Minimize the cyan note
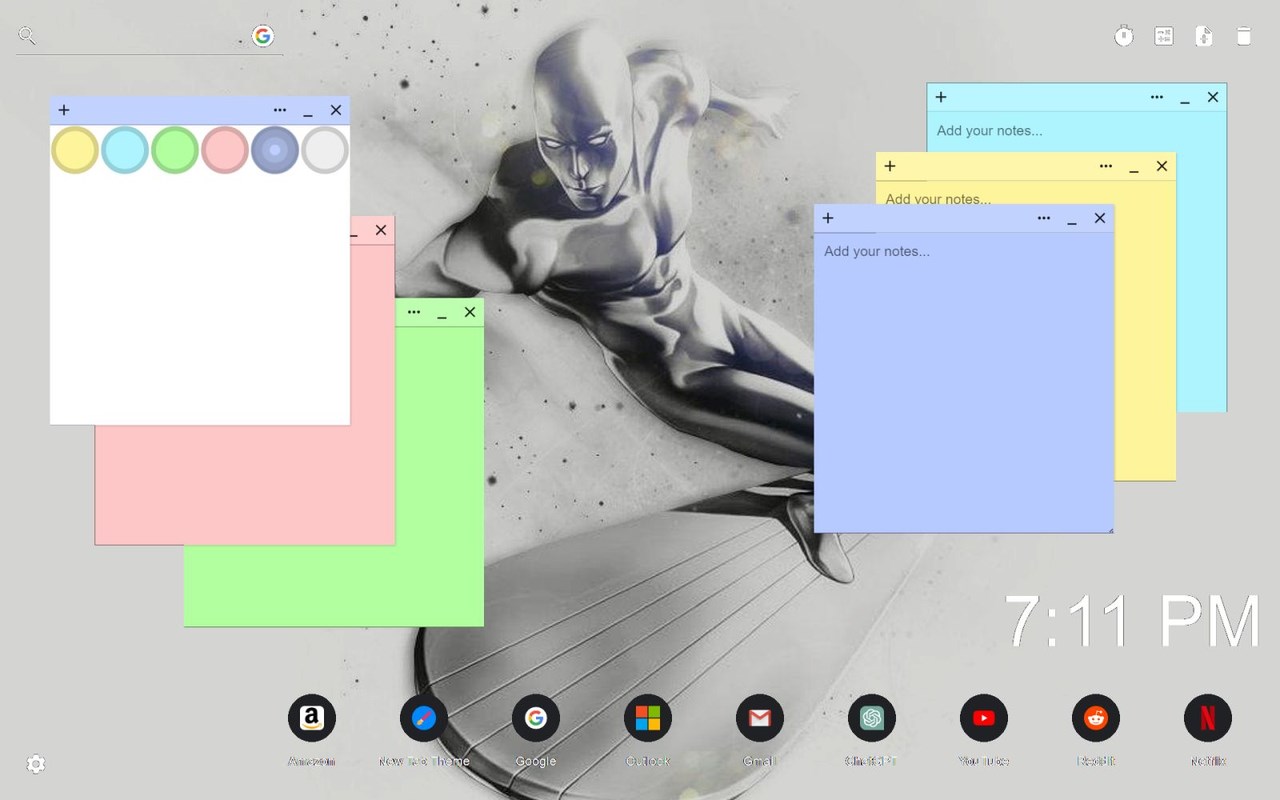This screenshot has width=1280, height=800. click(x=1185, y=99)
